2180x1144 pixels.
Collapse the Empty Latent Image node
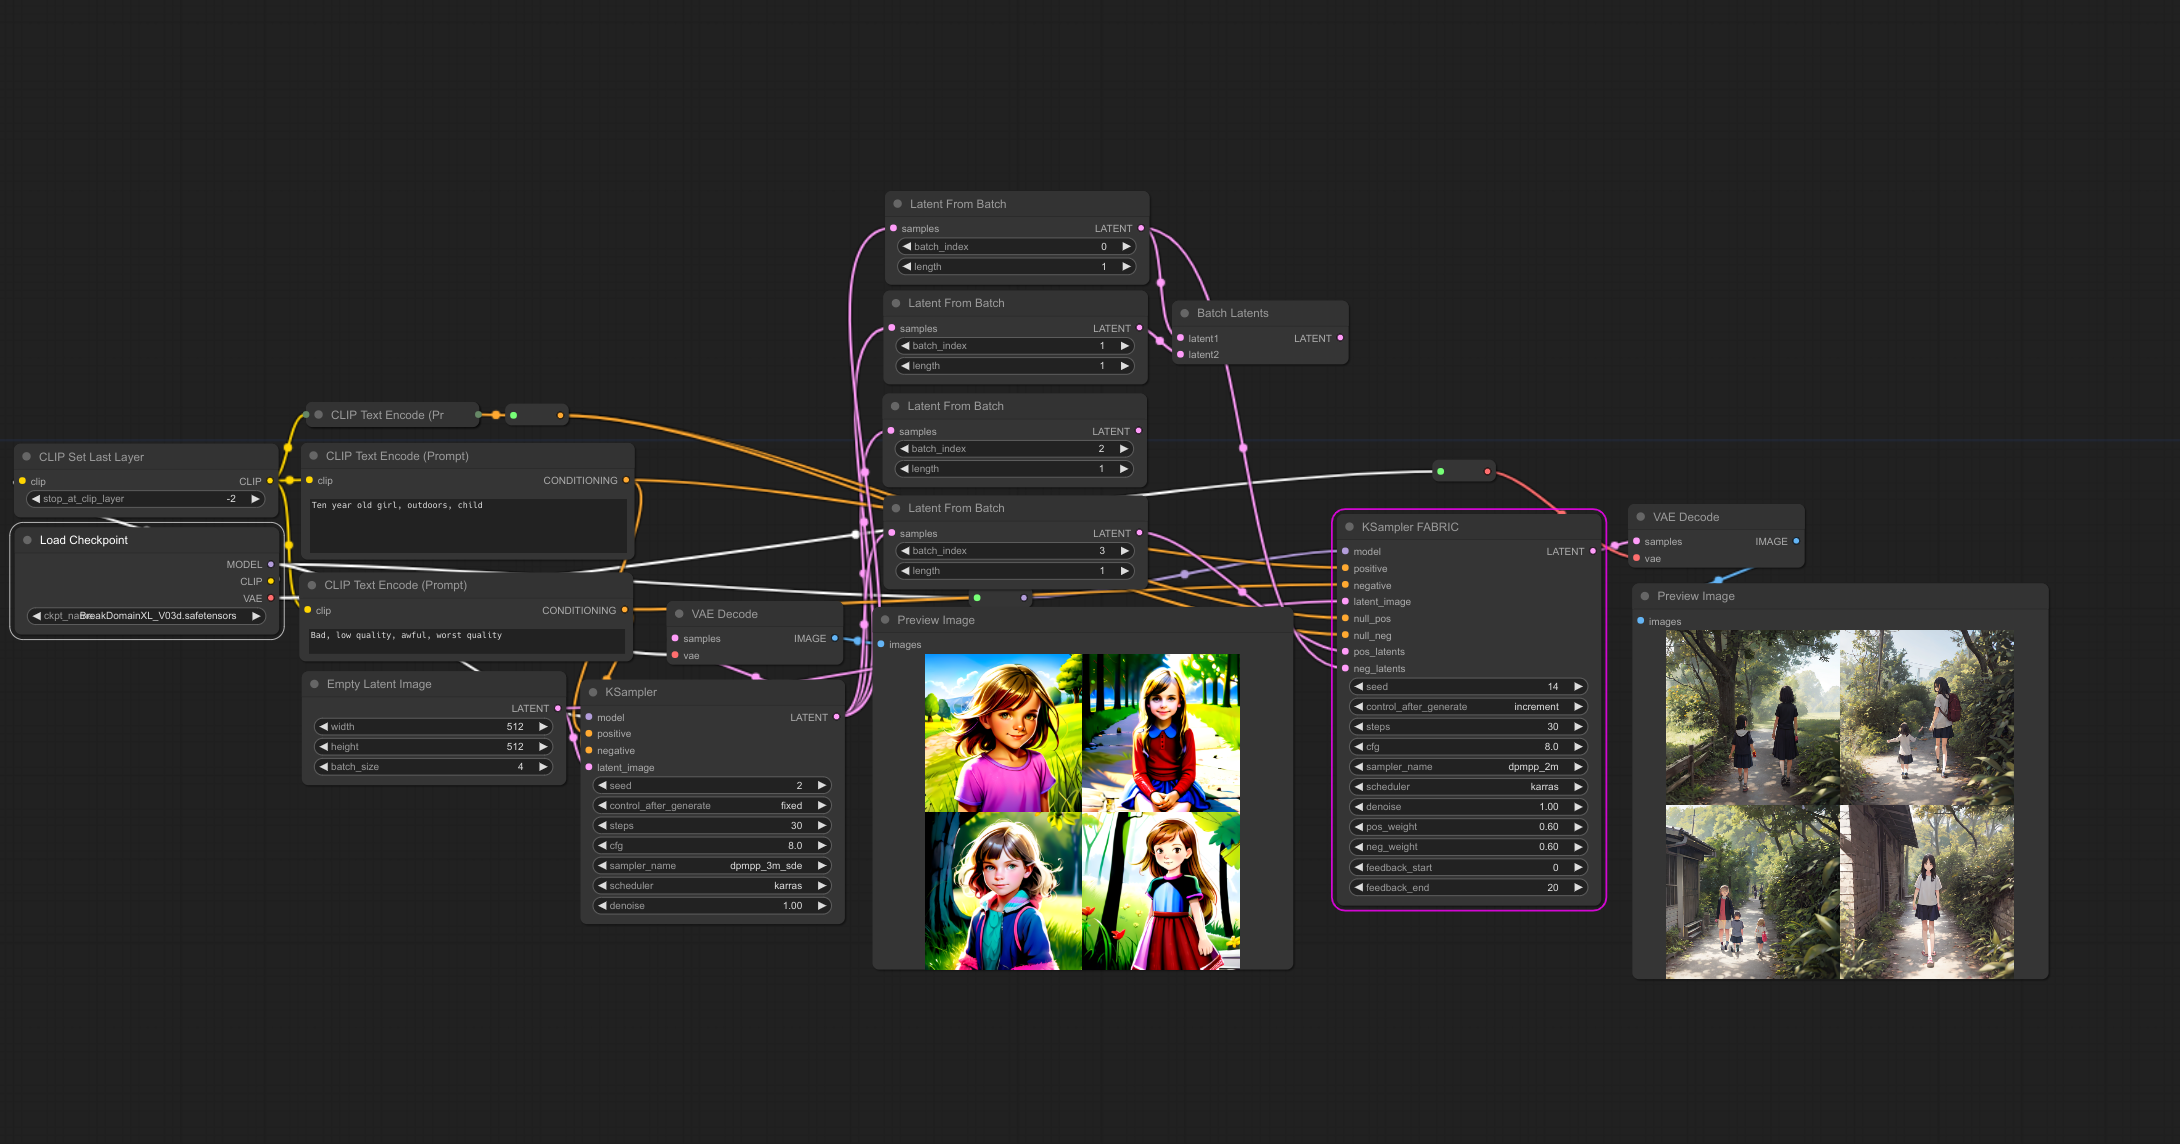pyautogui.click(x=315, y=684)
